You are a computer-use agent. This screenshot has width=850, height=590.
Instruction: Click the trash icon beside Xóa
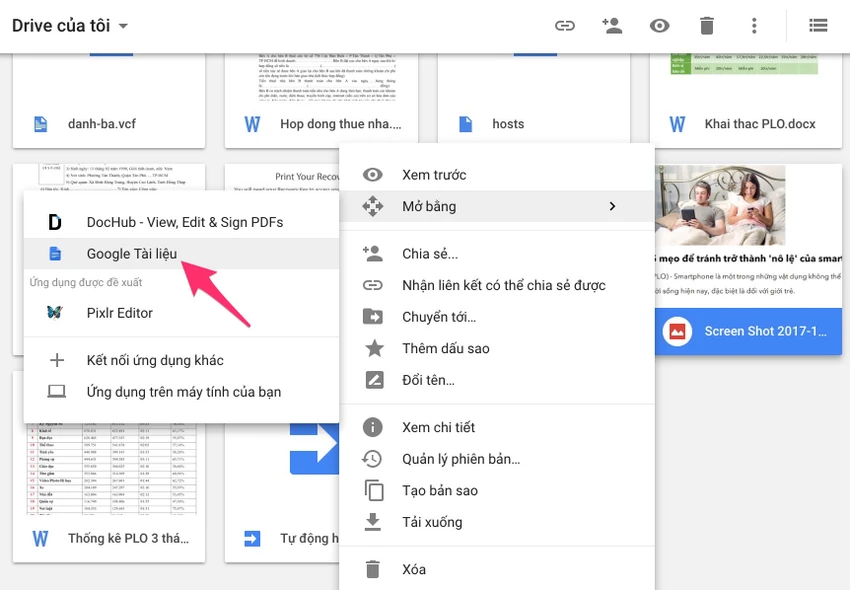(x=372, y=569)
